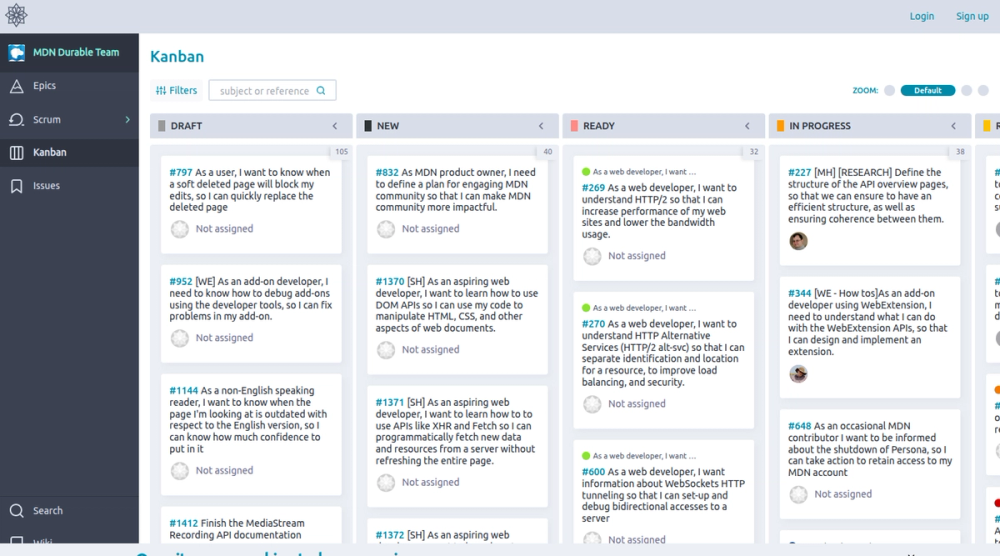Click green epic dot above card #270

pos(586,308)
